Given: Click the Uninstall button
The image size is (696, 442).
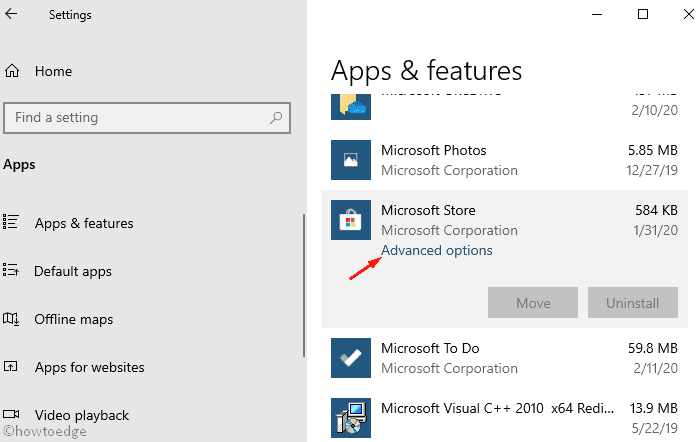Looking at the screenshot, I should point(633,303).
